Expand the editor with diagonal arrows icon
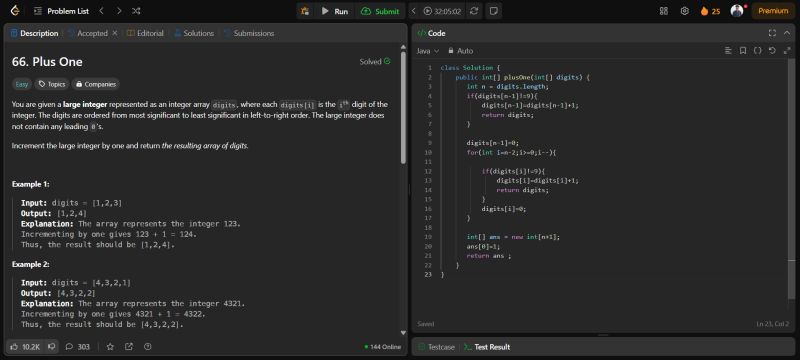The width and height of the screenshot is (800, 360). [x=786, y=50]
